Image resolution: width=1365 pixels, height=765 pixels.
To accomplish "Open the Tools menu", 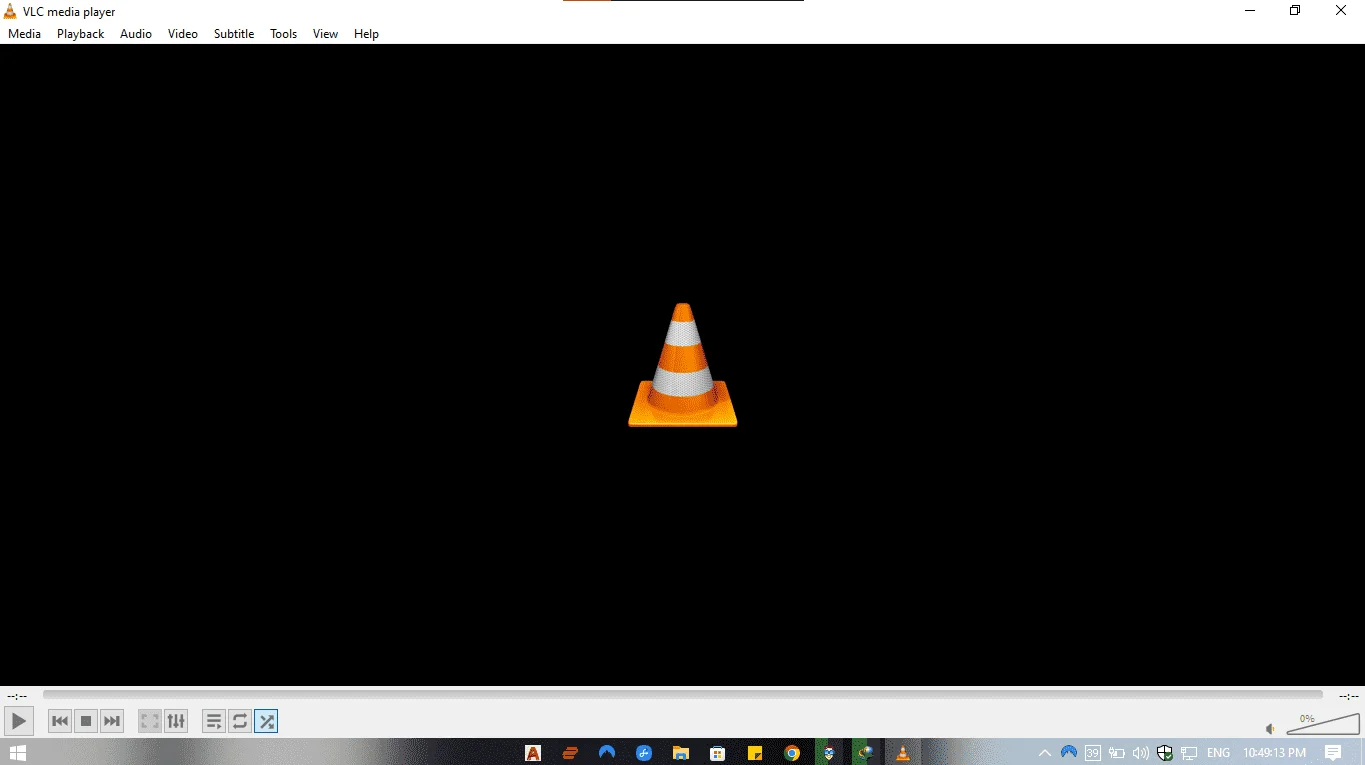I will pyautogui.click(x=284, y=34).
